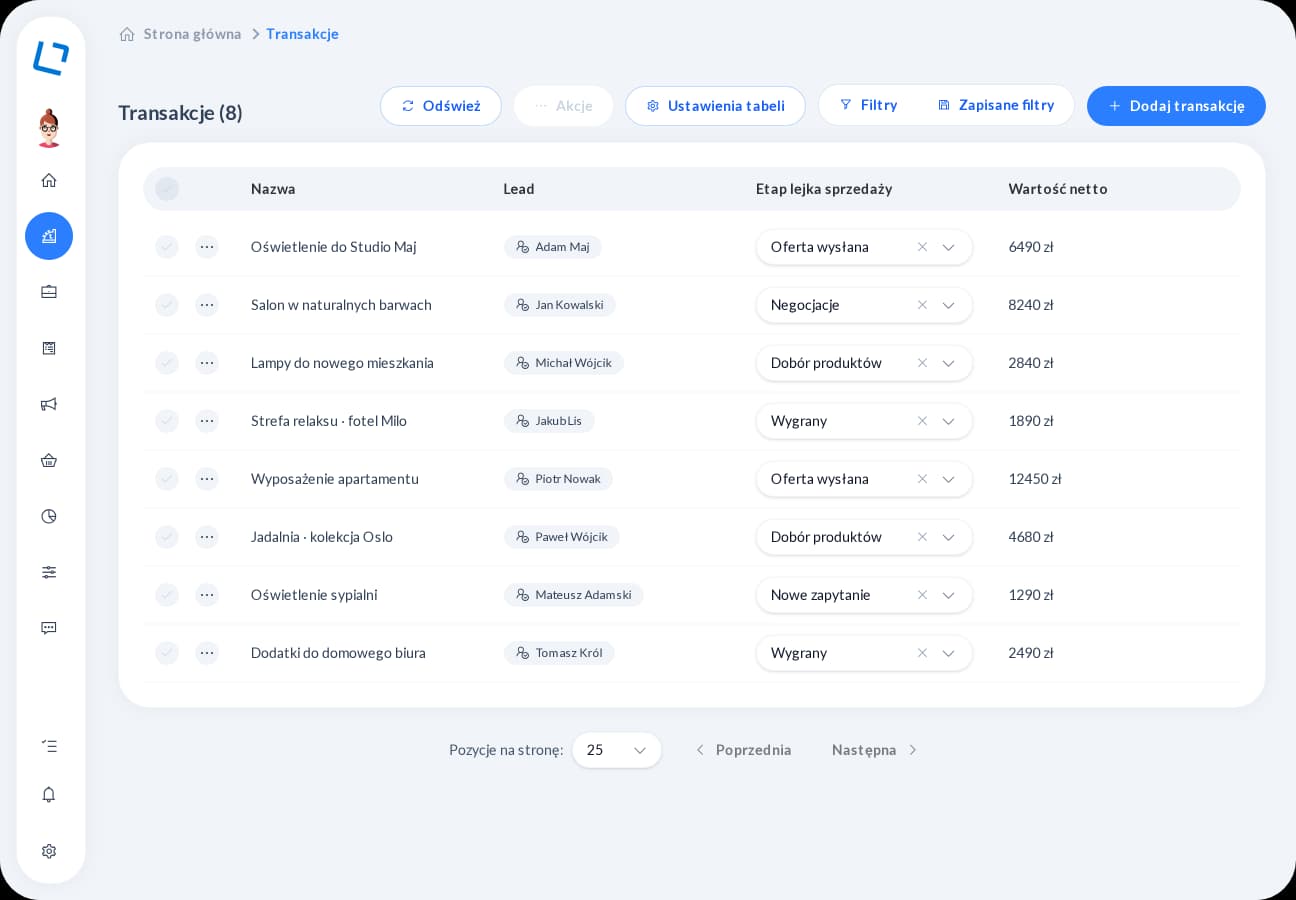Select the Lampy do nowego mieszkania checkbox
1296x900 pixels.
tap(167, 363)
